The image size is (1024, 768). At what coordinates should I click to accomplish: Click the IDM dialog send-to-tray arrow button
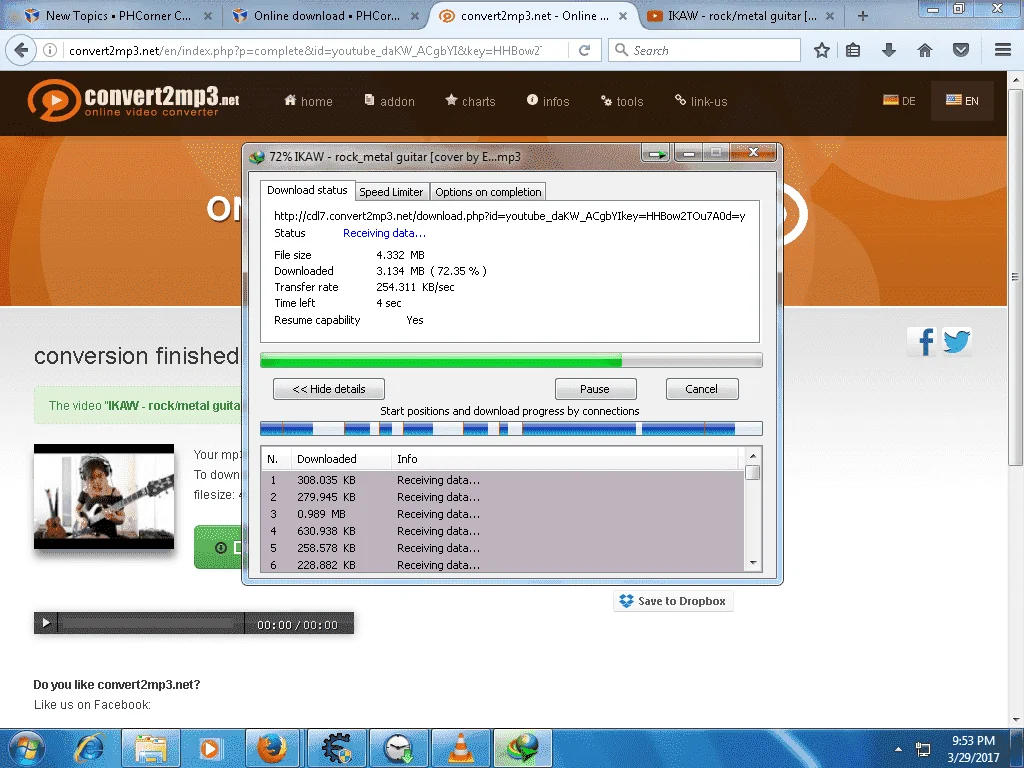coord(656,153)
